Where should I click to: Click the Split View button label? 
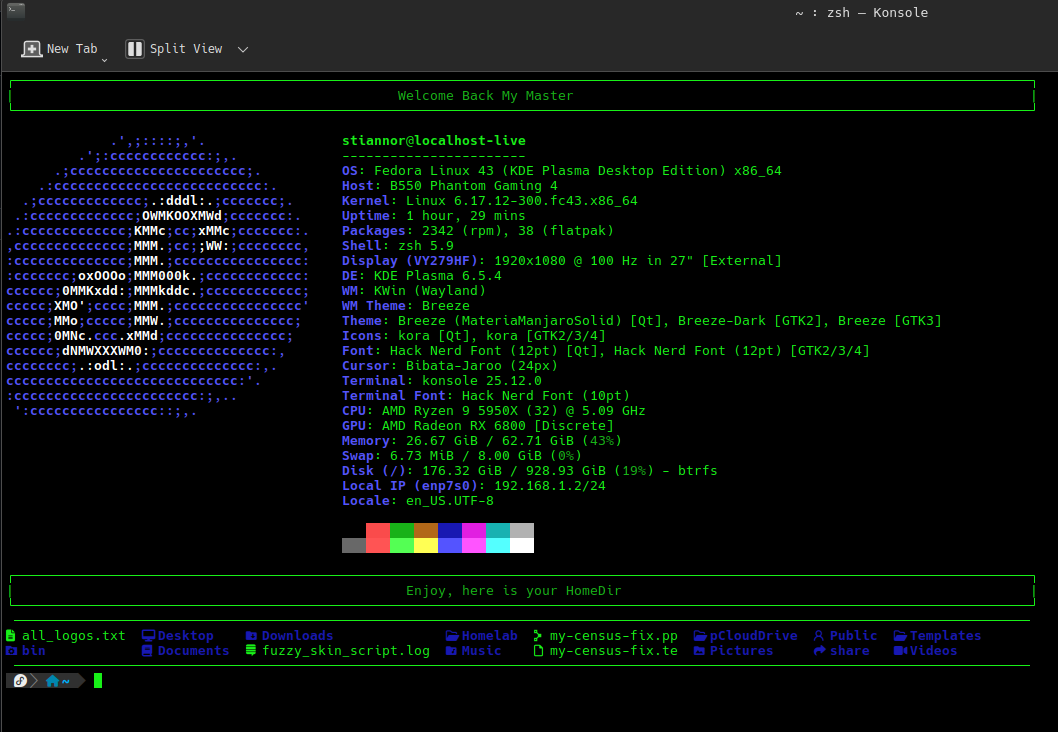pyautogui.click(x=186, y=49)
